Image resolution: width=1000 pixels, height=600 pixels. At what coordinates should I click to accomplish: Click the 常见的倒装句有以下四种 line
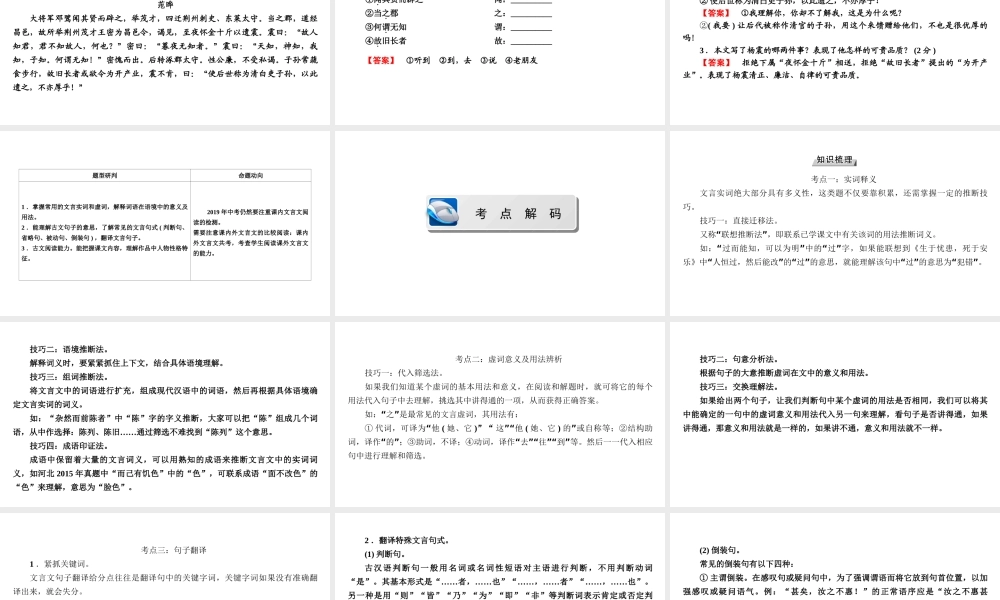(747, 564)
